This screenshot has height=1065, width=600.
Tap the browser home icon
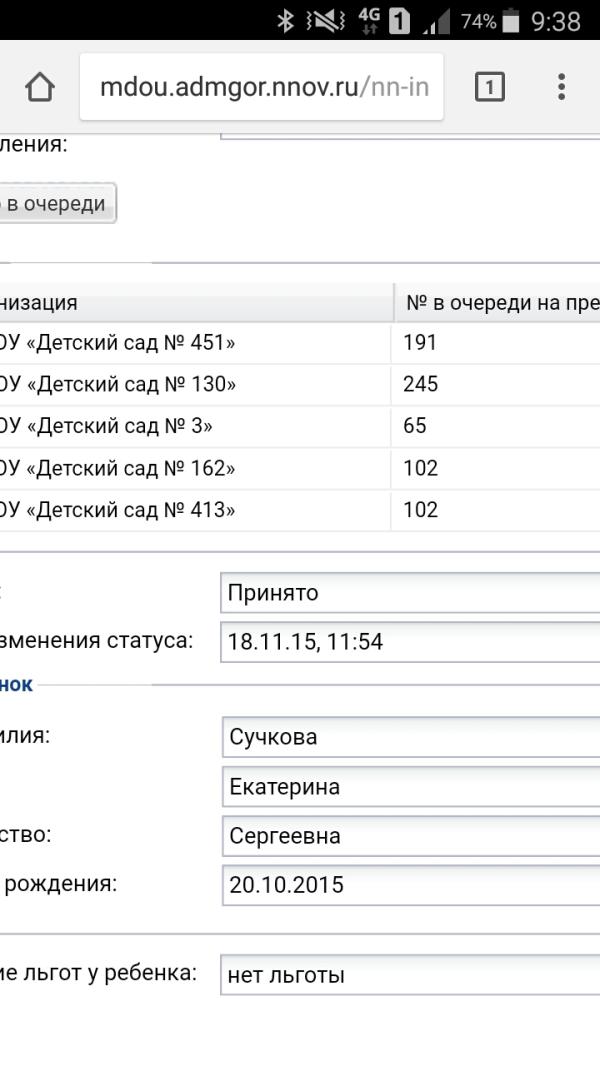40,87
